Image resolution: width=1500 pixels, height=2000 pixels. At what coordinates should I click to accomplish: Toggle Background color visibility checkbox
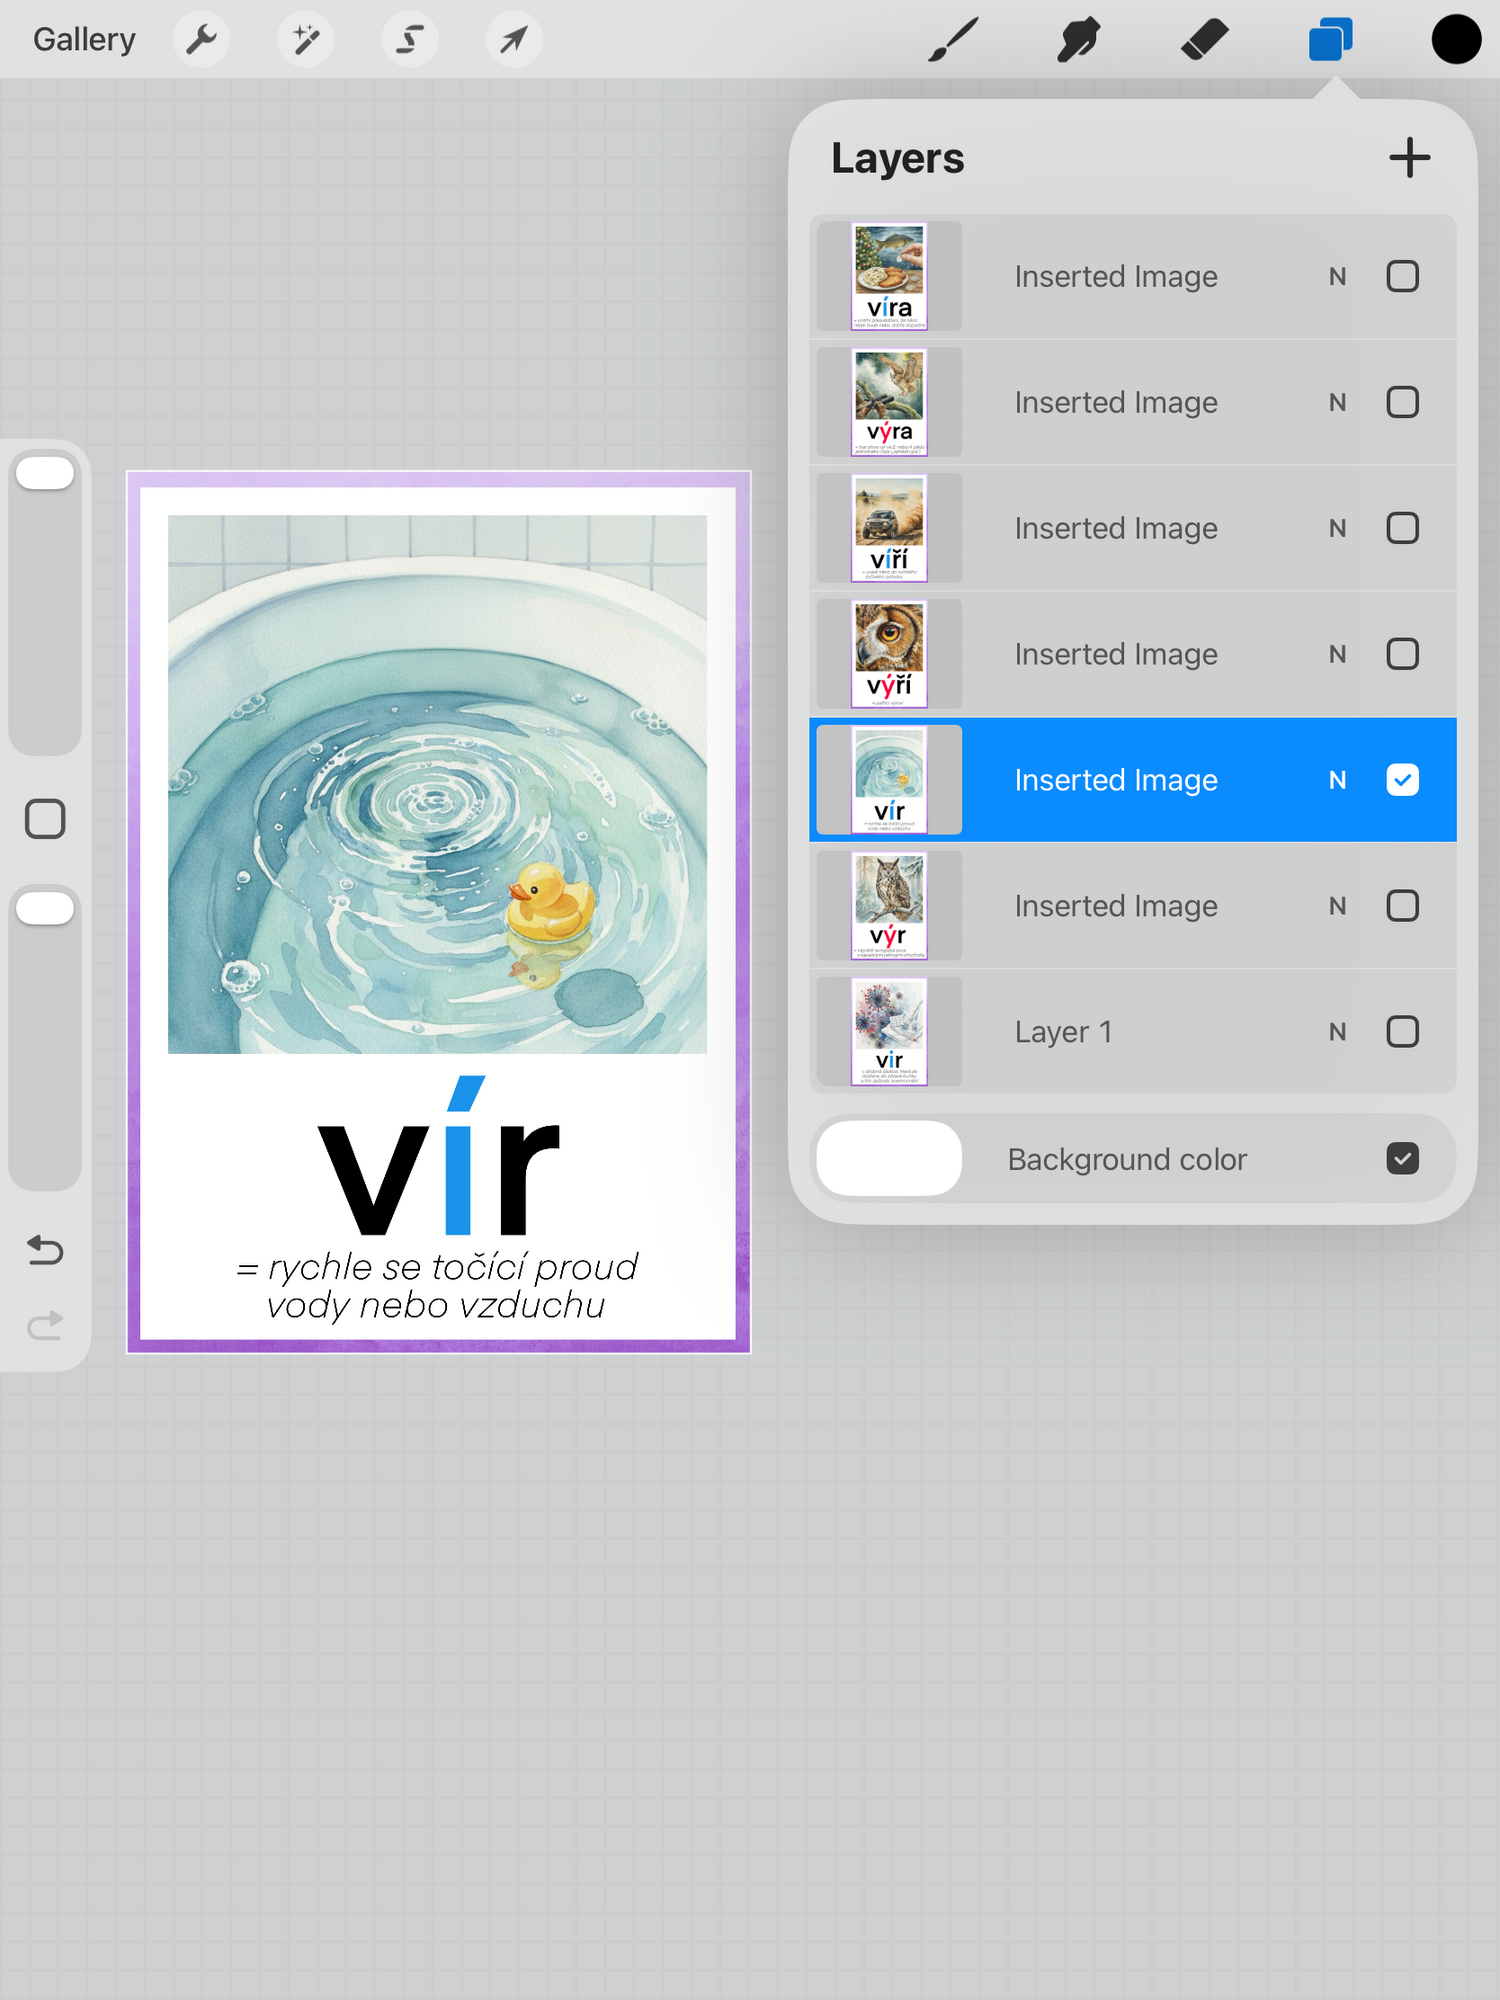click(x=1402, y=1159)
